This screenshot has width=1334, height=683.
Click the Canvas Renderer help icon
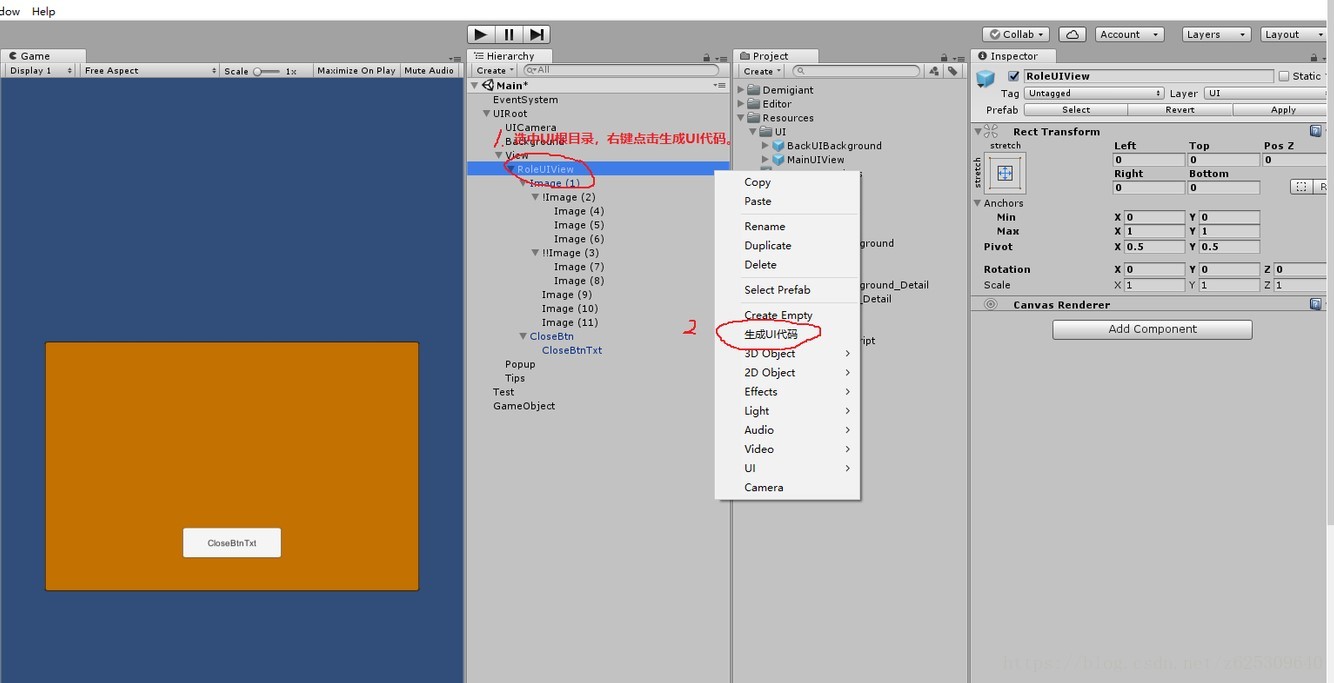(1316, 304)
